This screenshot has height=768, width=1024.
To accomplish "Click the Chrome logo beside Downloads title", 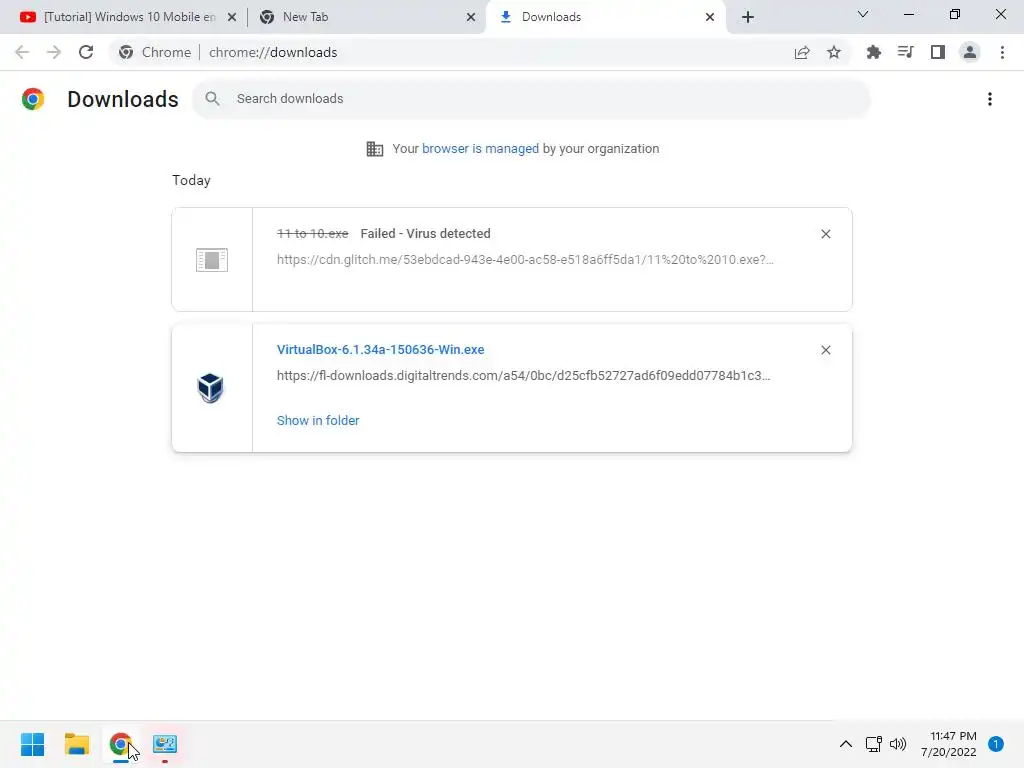I will click(x=33, y=99).
